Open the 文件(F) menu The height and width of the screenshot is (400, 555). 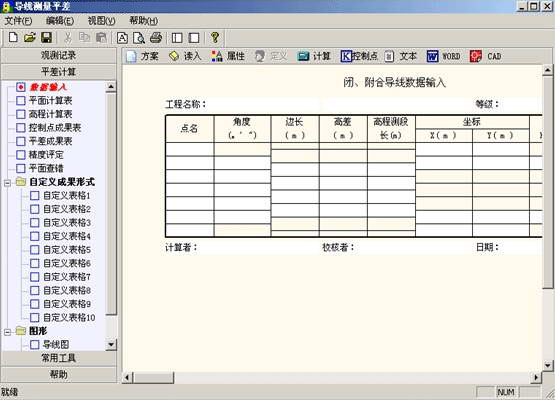tap(18, 21)
